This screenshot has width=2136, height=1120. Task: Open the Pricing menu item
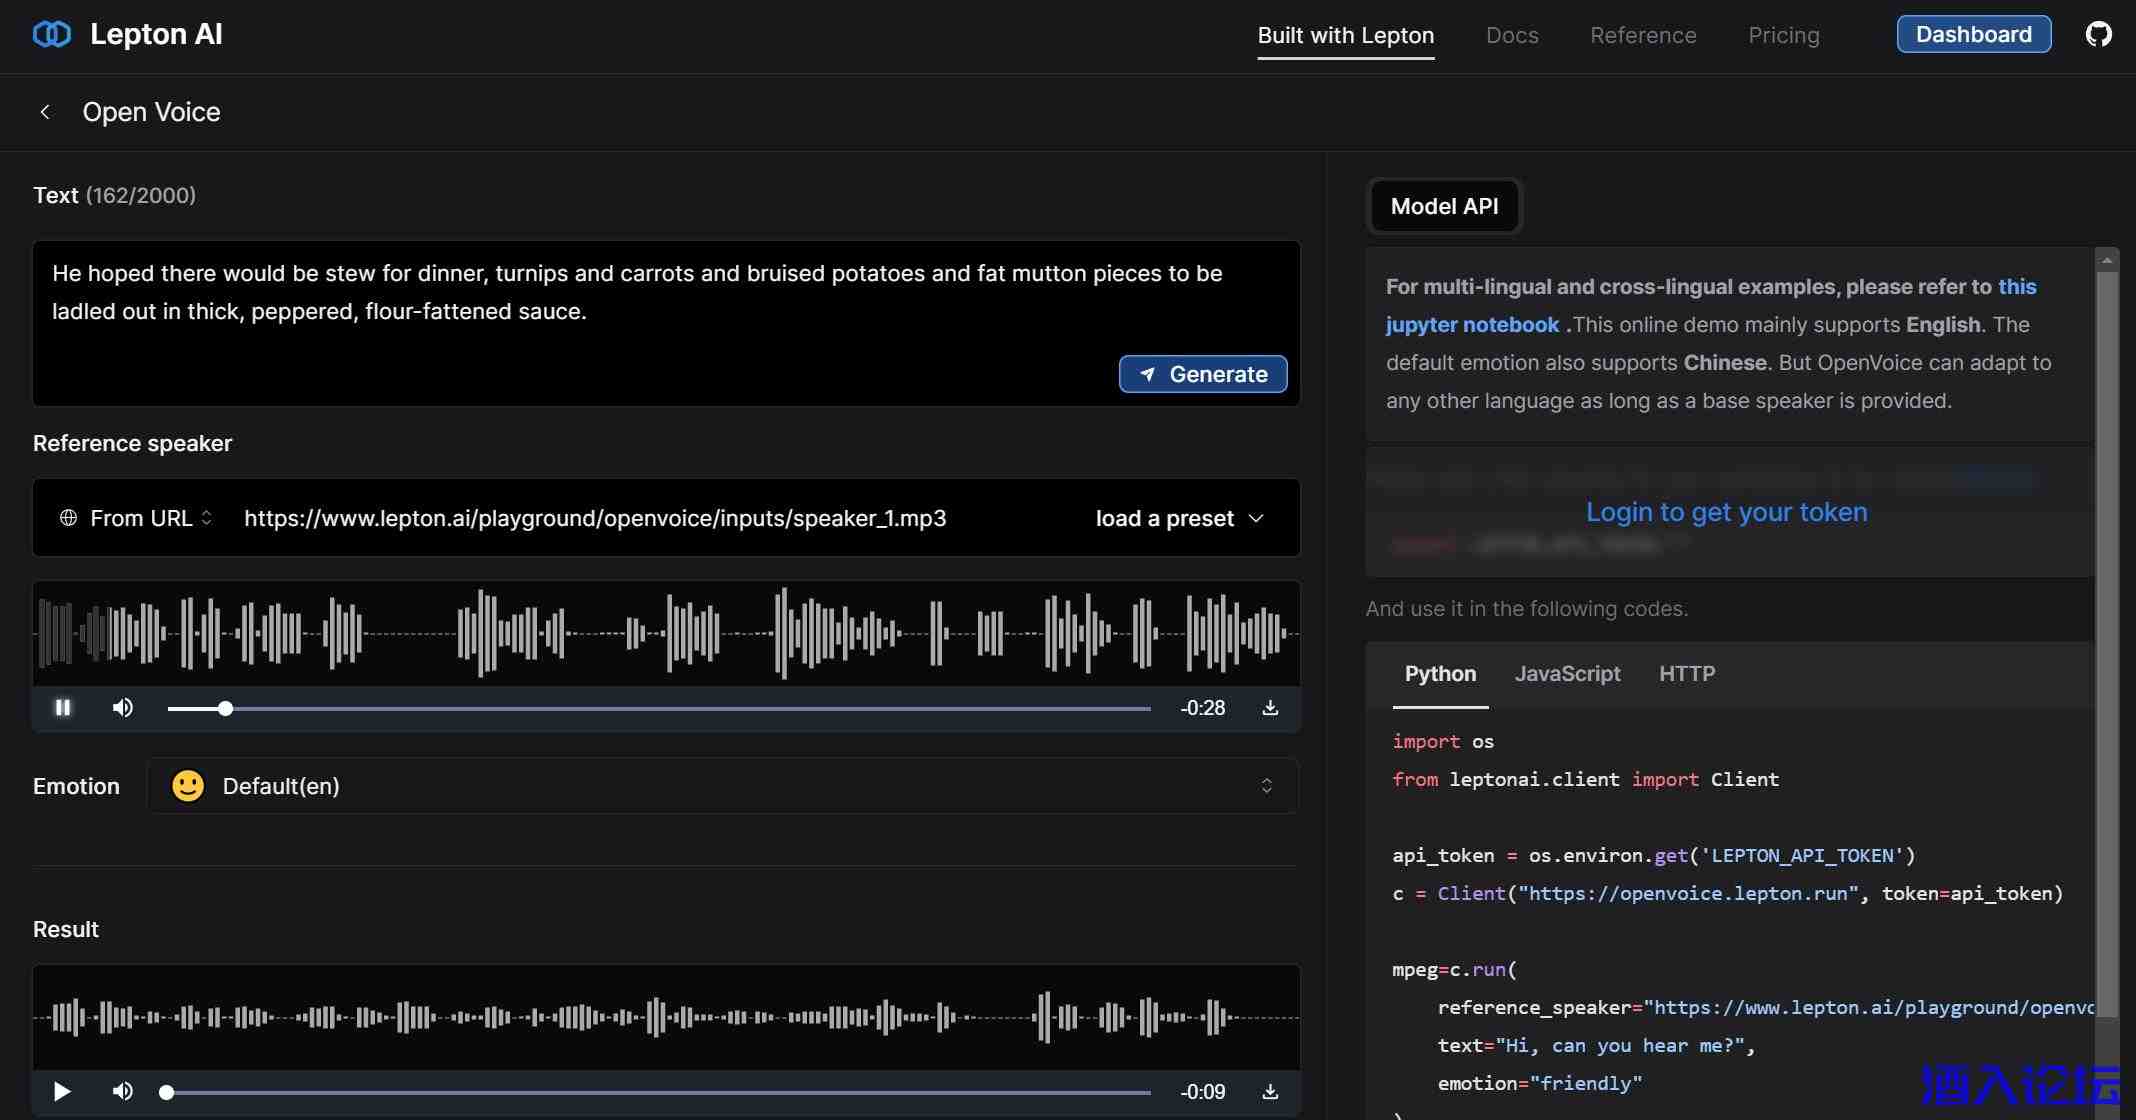[x=1783, y=35]
